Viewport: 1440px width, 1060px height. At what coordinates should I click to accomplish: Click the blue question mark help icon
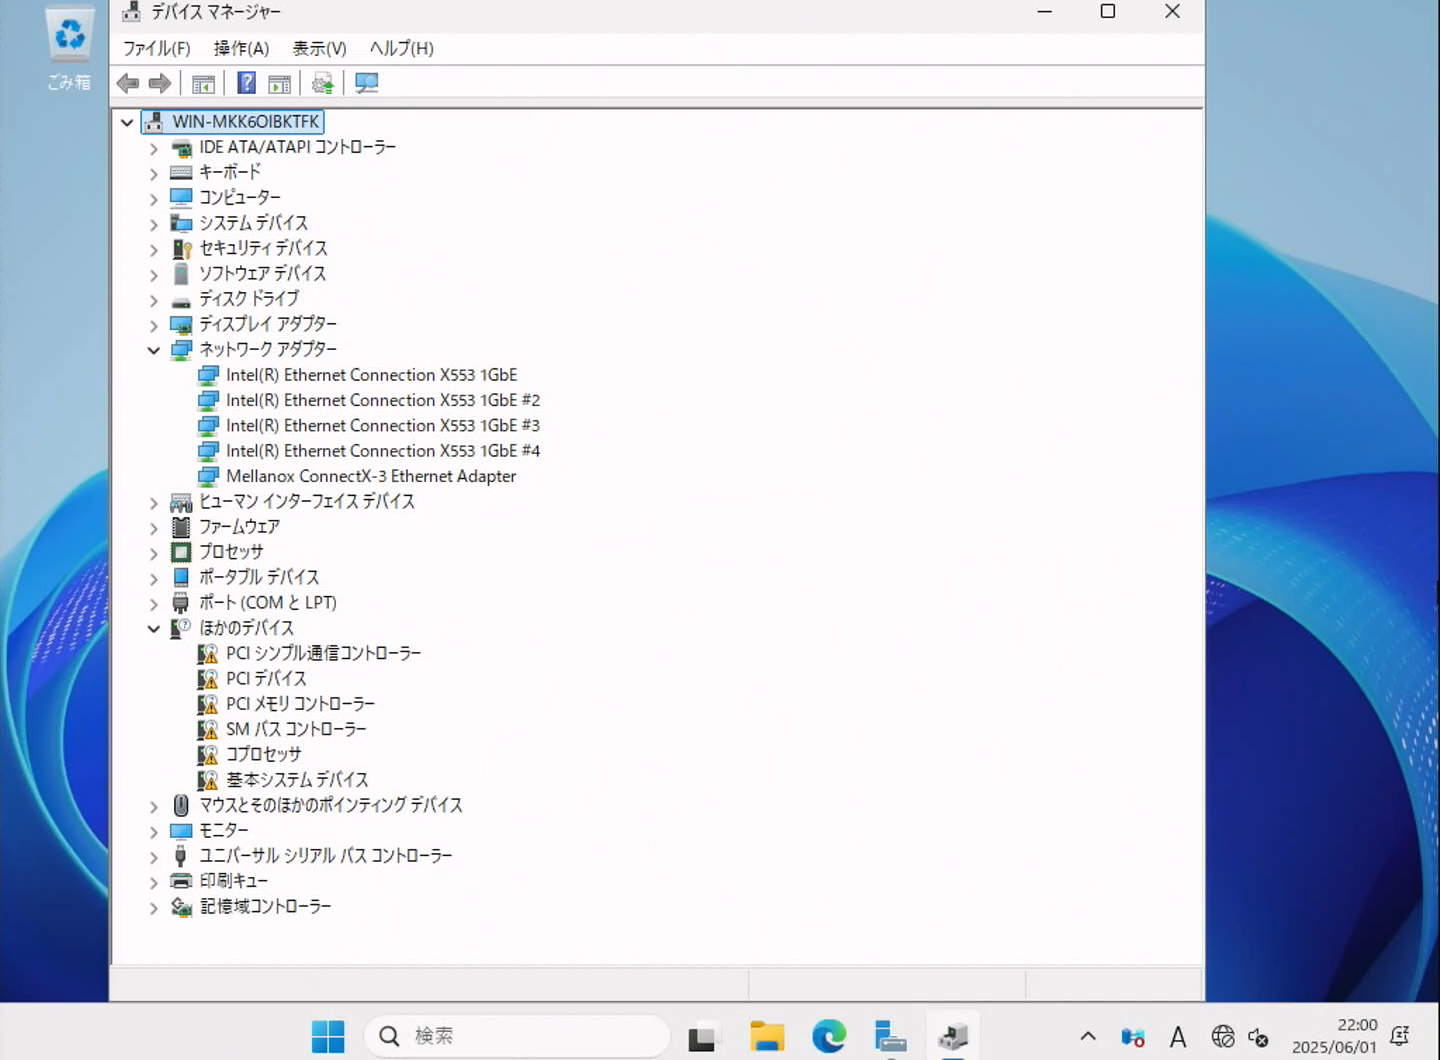point(246,84)
